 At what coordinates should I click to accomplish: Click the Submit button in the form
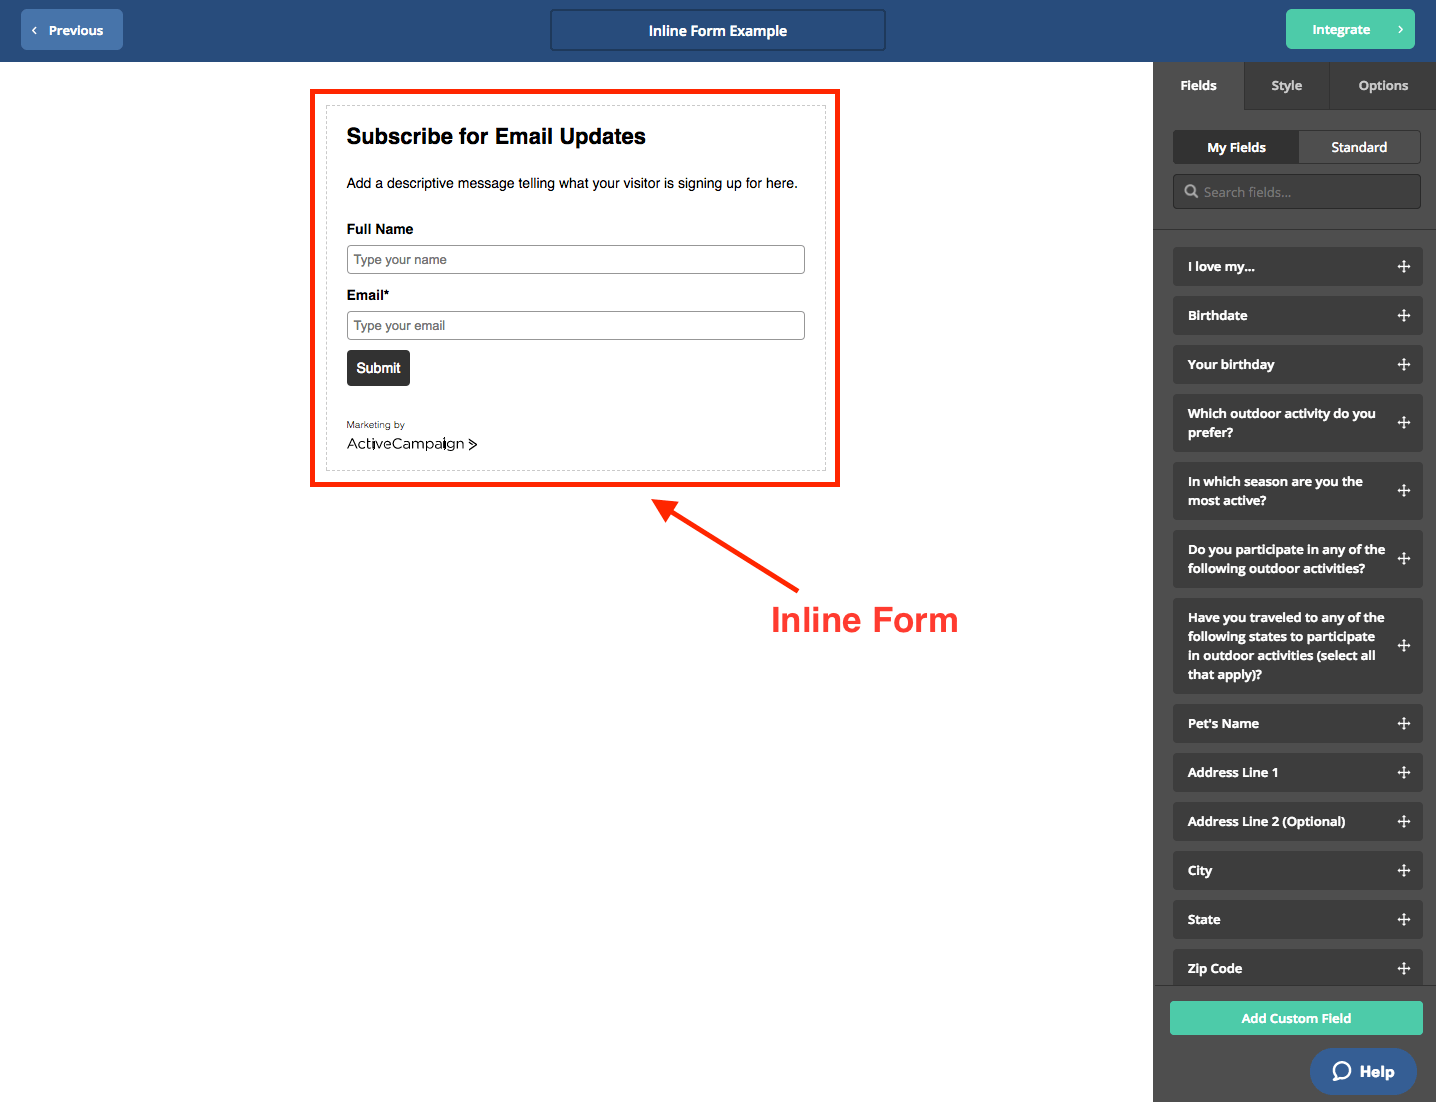pyautogui.click(x=378, y=368)
